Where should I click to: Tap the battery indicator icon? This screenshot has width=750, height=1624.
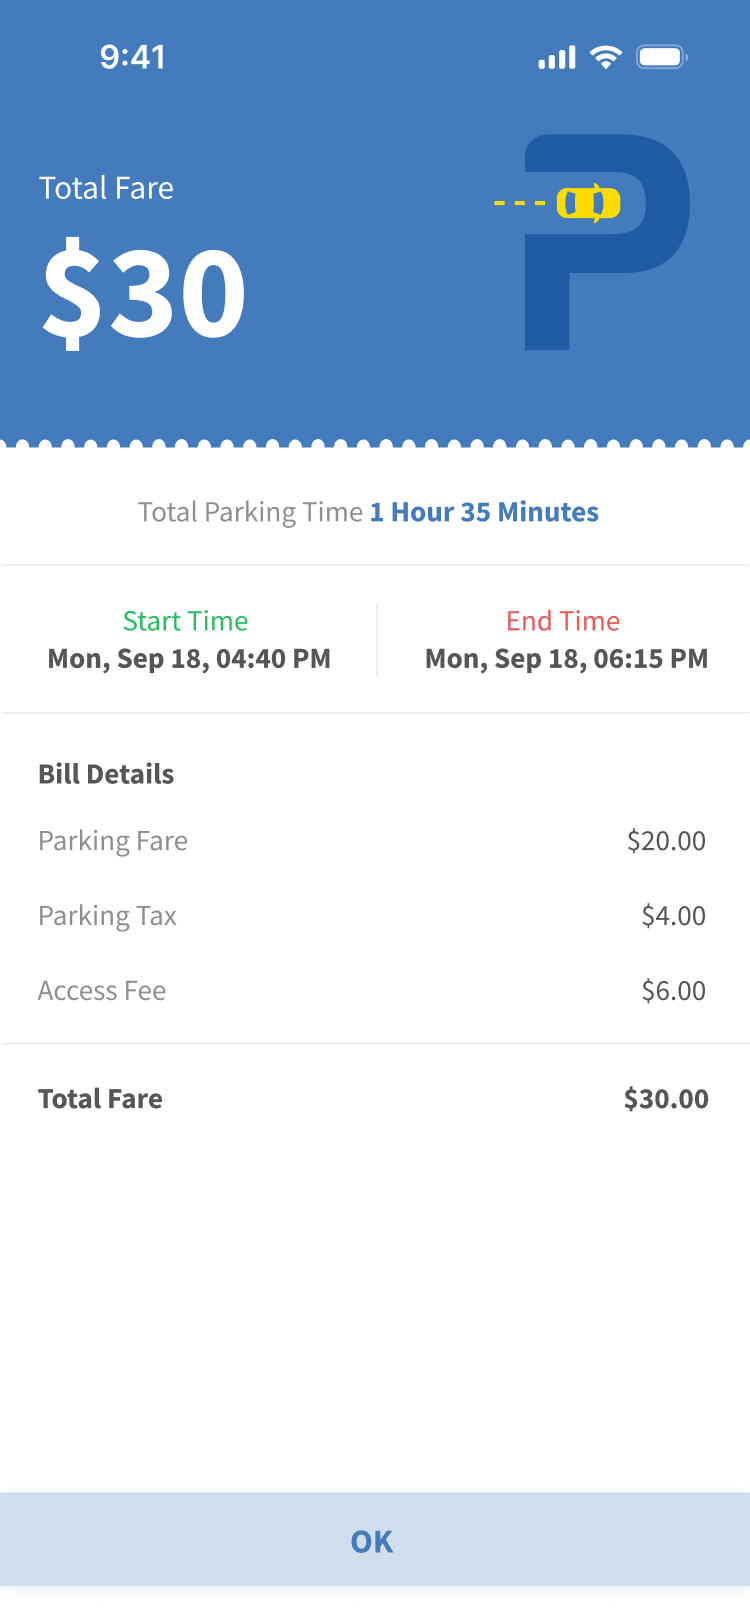(661, 57)
